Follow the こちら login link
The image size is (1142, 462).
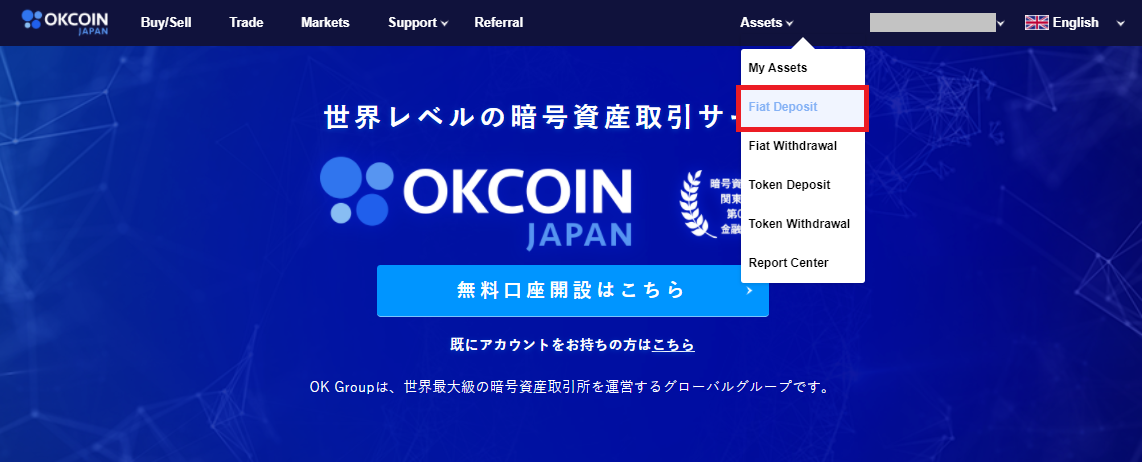pos(674,345)
